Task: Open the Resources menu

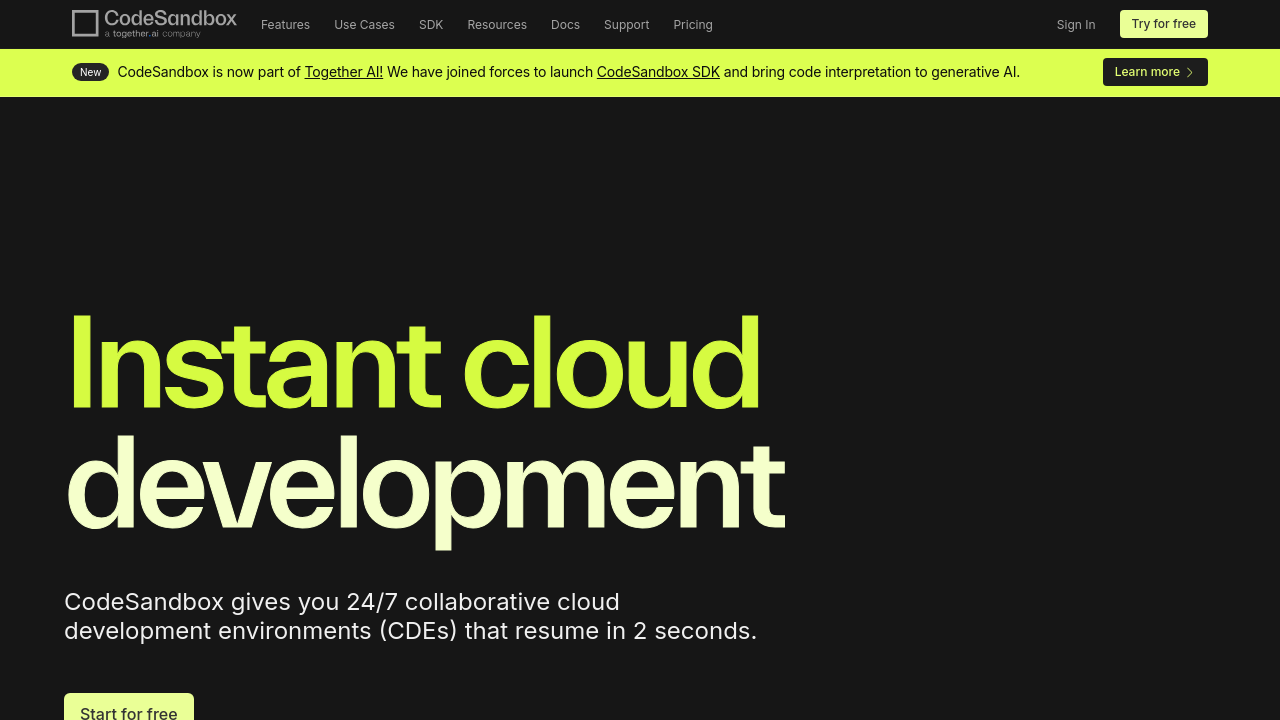Action: [x=497, y=25]
